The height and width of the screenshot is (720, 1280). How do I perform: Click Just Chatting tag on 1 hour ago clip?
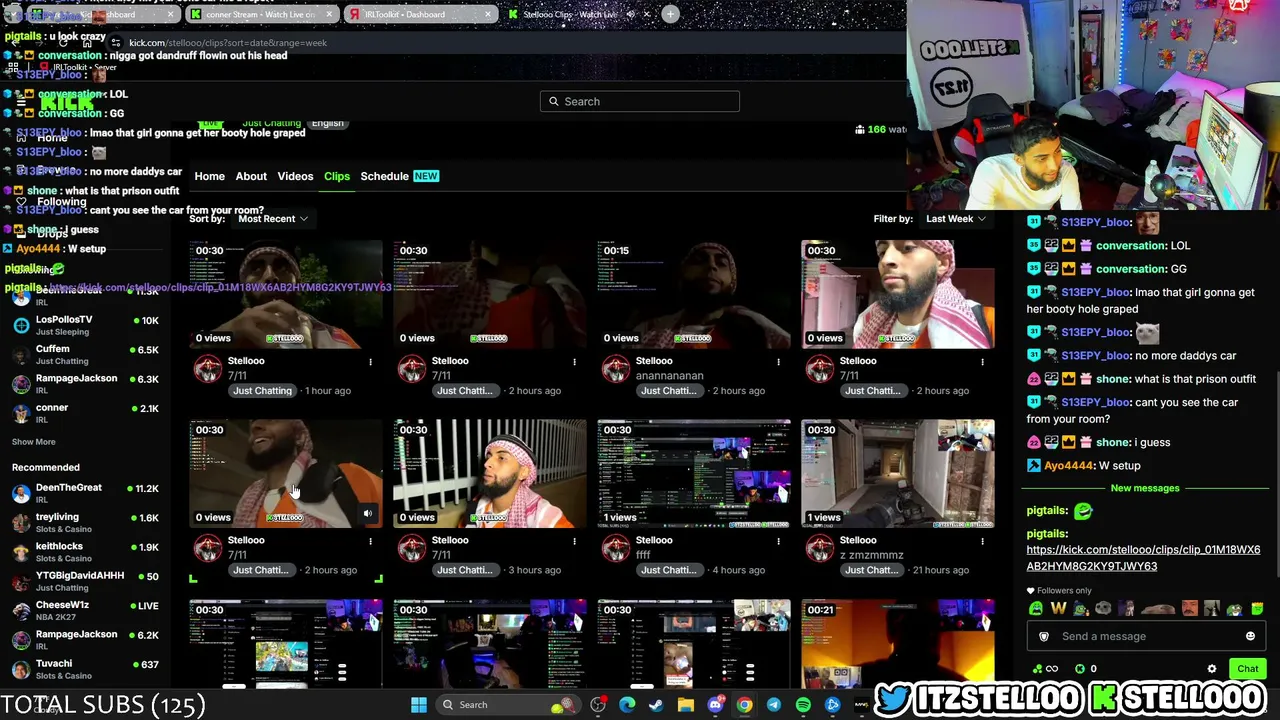(263, 391)
